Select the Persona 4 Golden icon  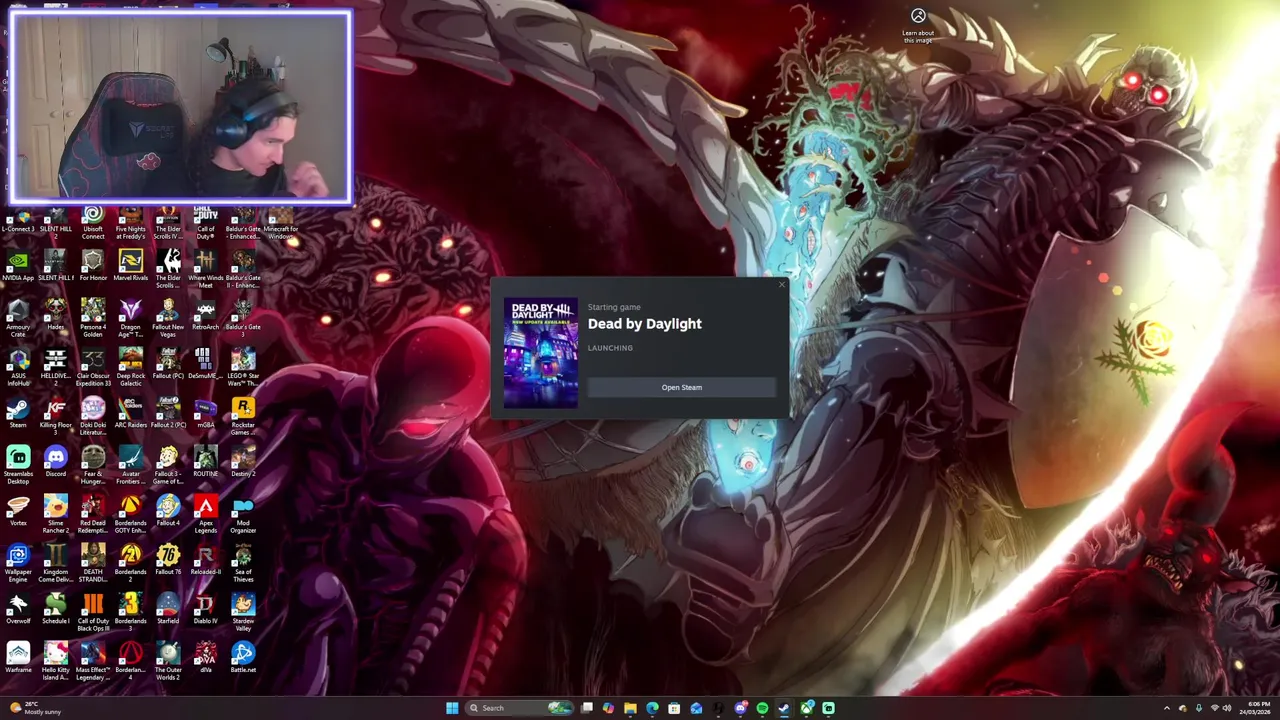(93, 319)
